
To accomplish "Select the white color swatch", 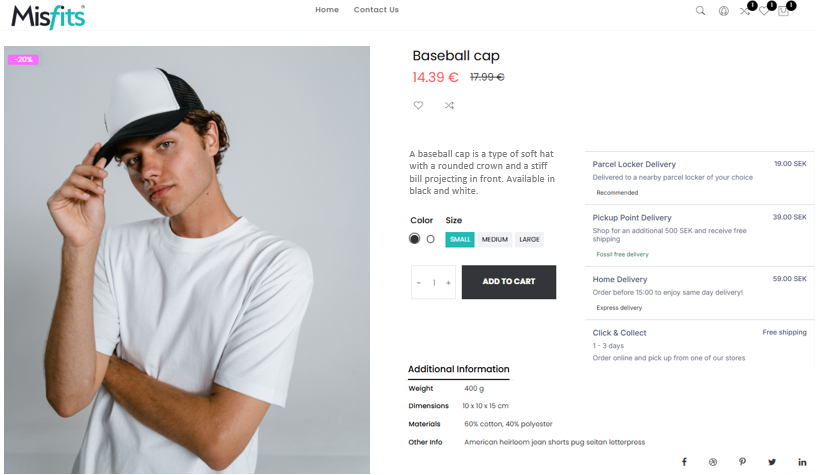I will tap(430, 239).
